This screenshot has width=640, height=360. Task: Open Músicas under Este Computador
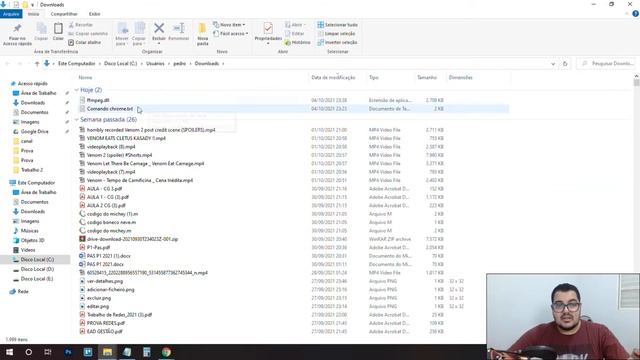click(x=29, y=231)
